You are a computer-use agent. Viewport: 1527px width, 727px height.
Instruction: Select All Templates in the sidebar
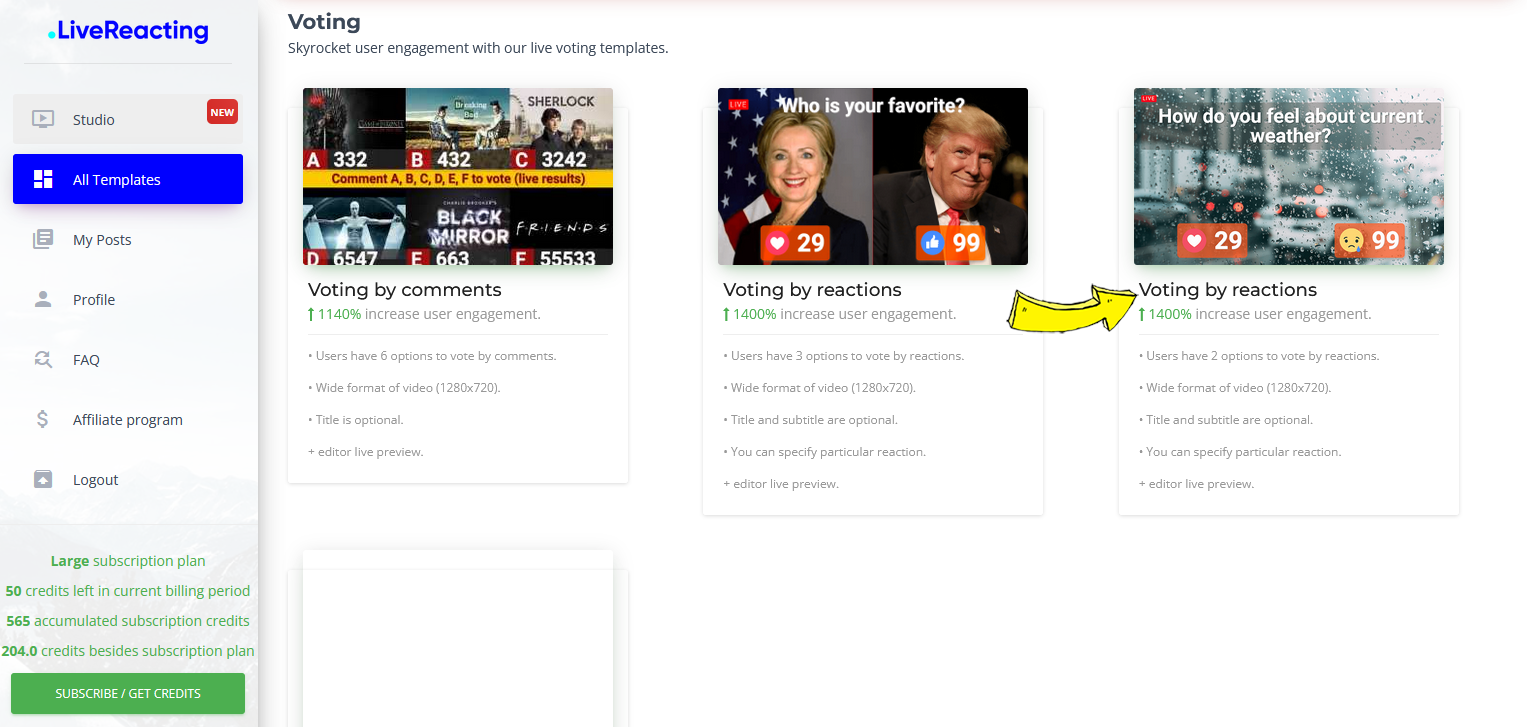pos(128,179)
